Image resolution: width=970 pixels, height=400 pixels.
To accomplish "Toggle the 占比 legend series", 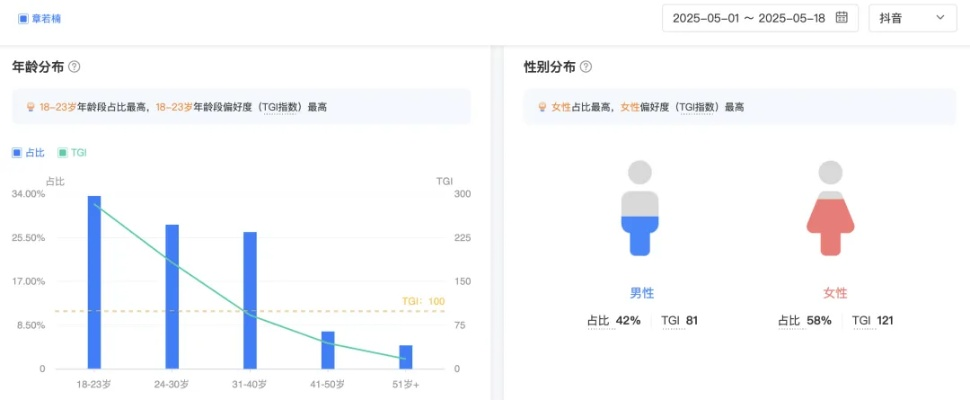I will pos(28,153).
